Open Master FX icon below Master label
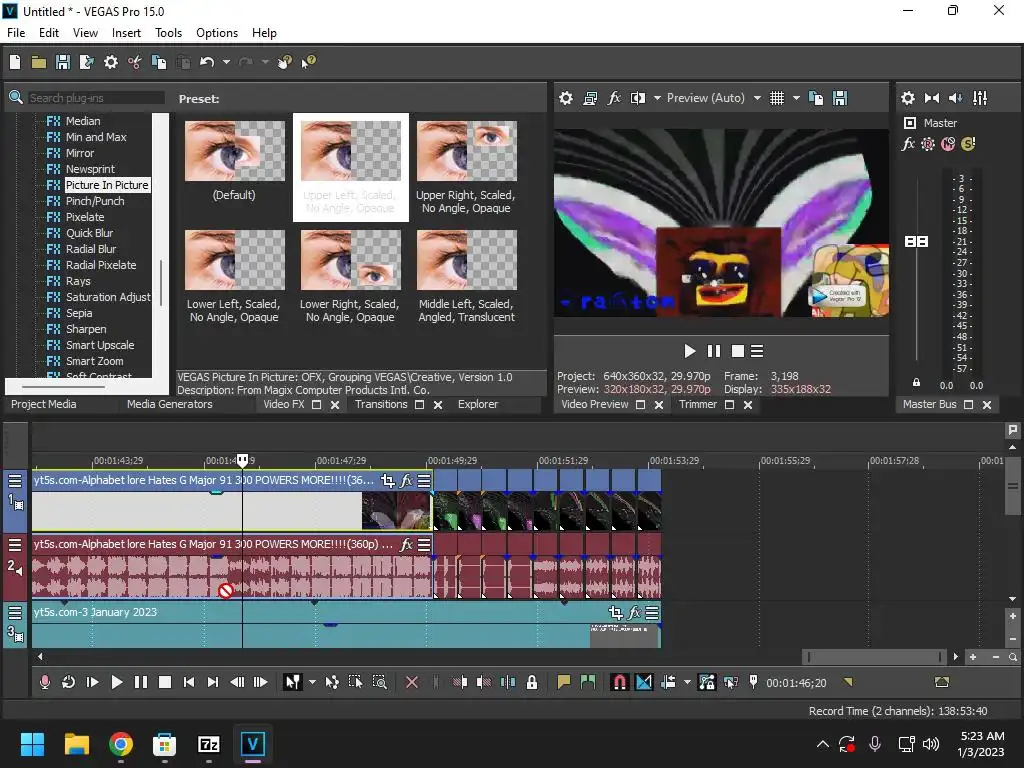This screenshot has width=1024, height=768. pos(908,144)
